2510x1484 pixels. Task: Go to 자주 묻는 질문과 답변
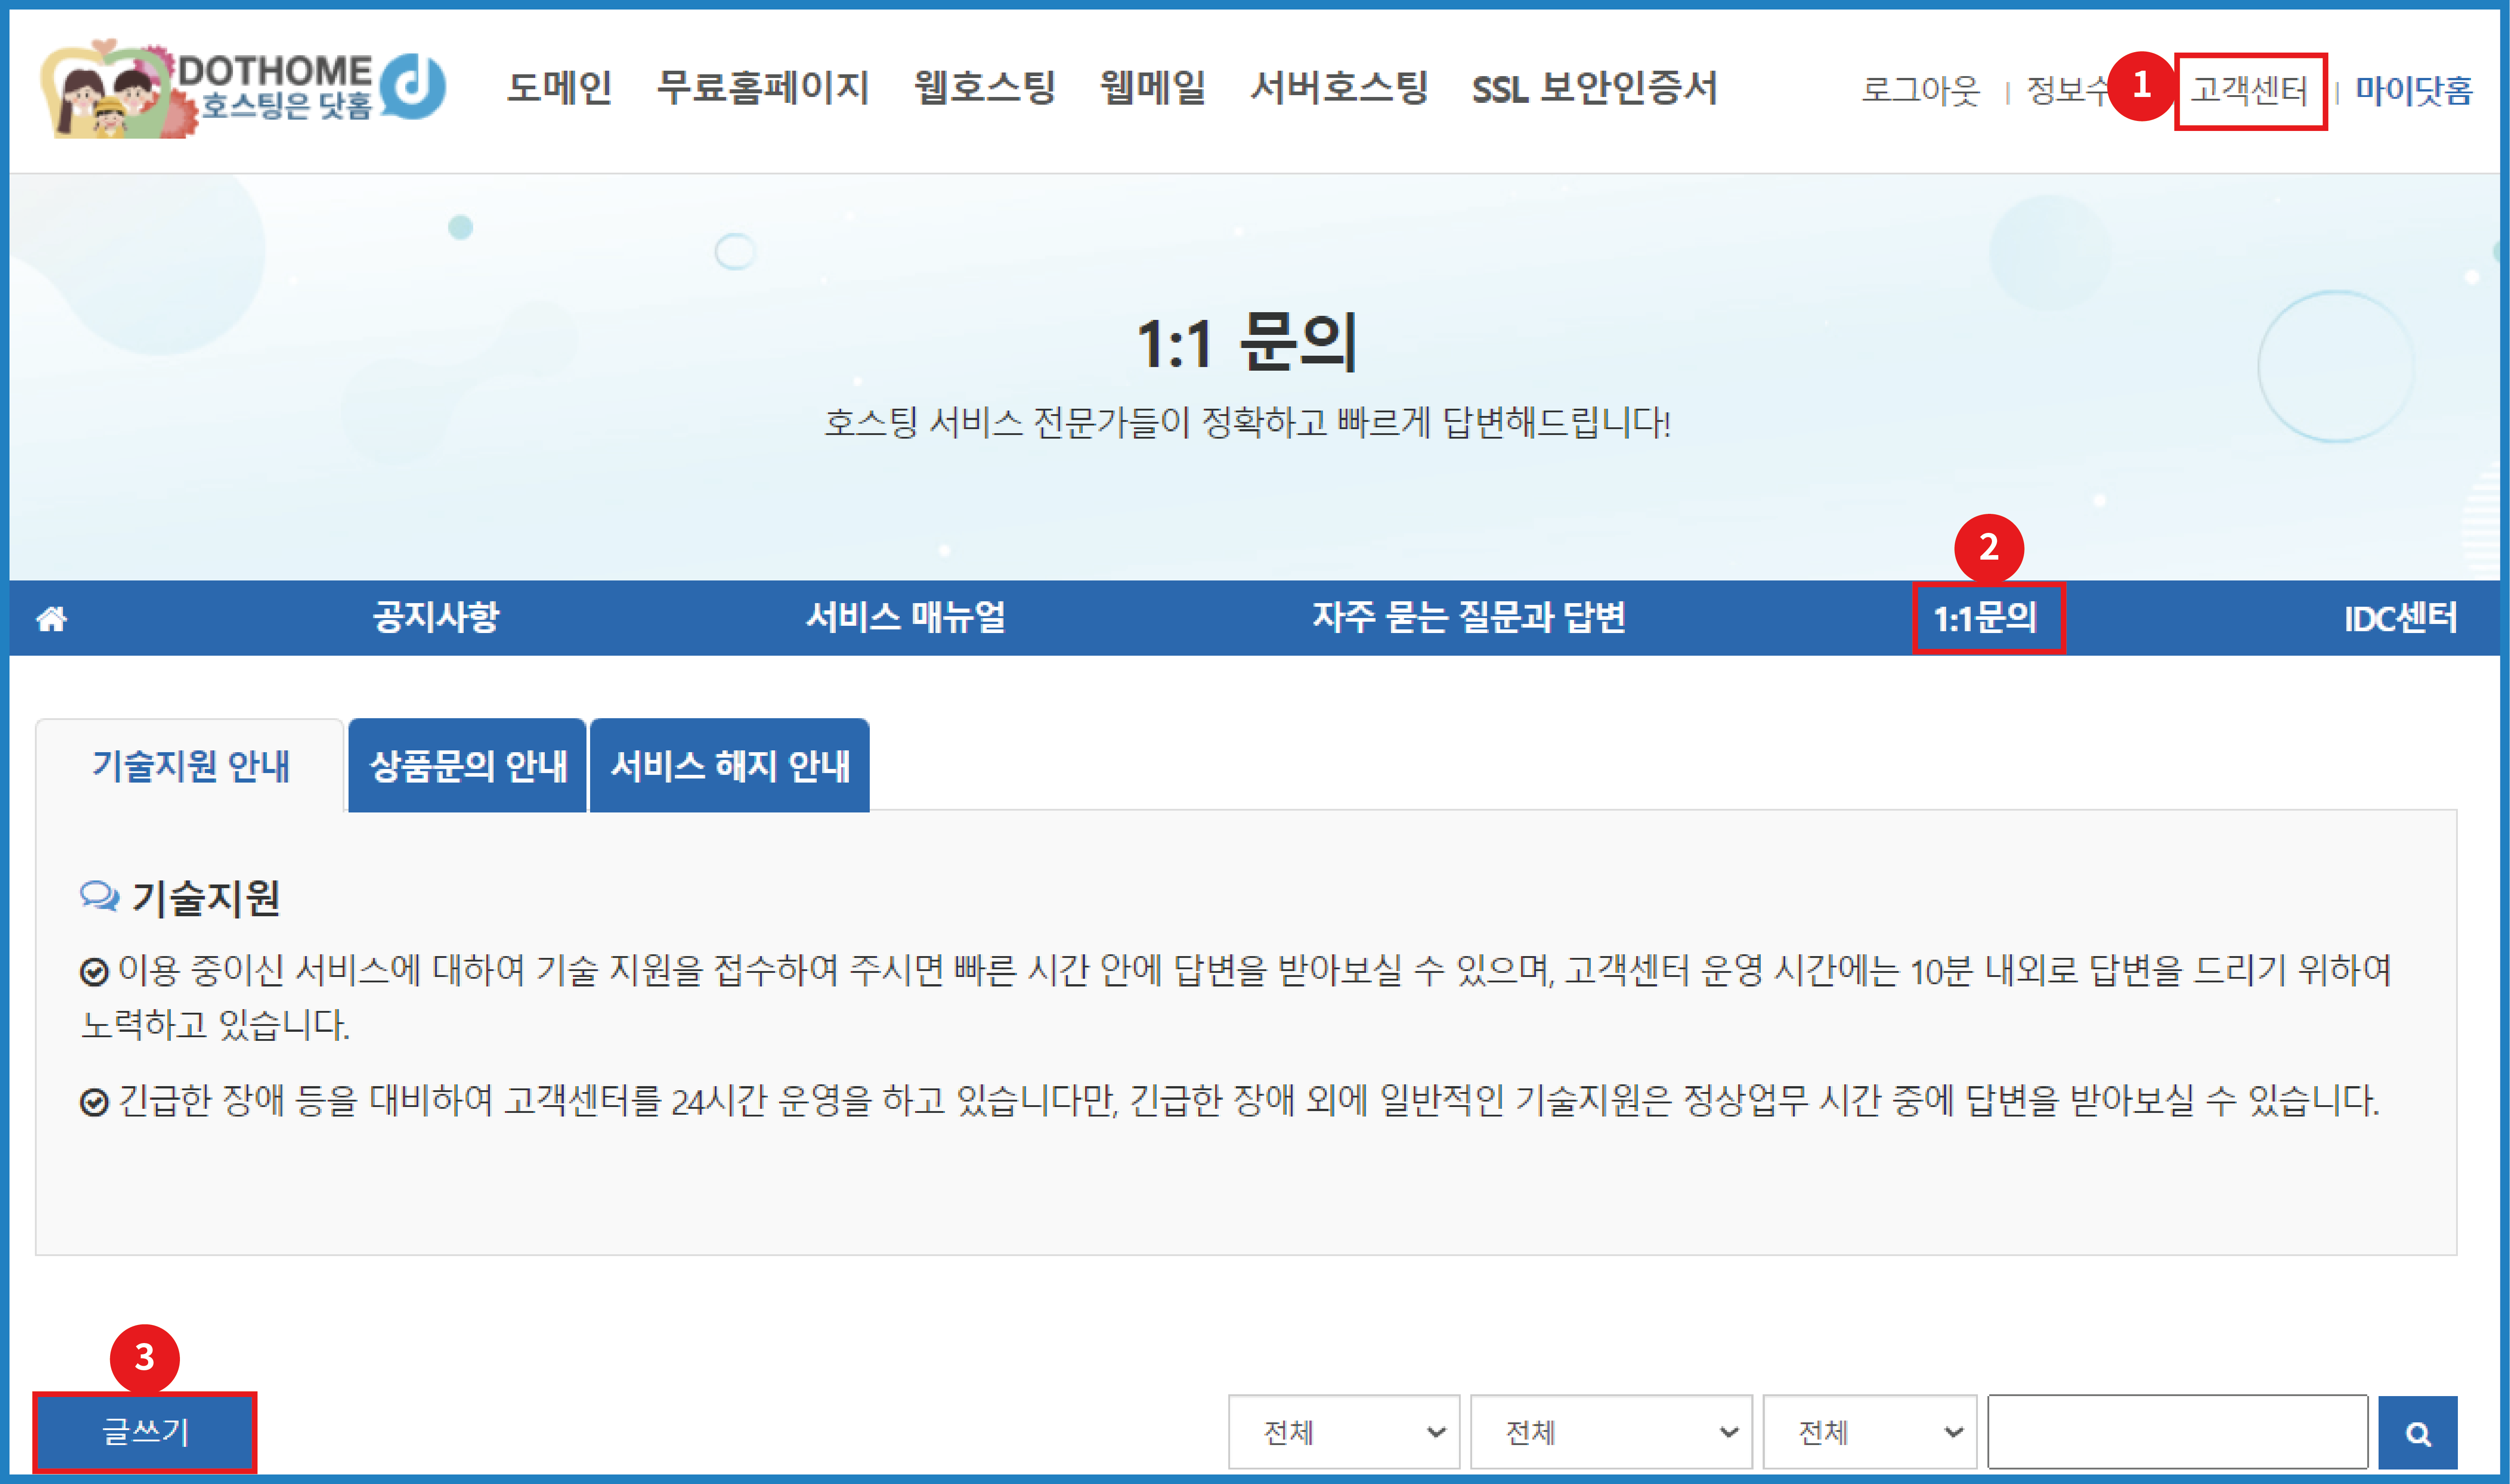(x=1468, y=617)
